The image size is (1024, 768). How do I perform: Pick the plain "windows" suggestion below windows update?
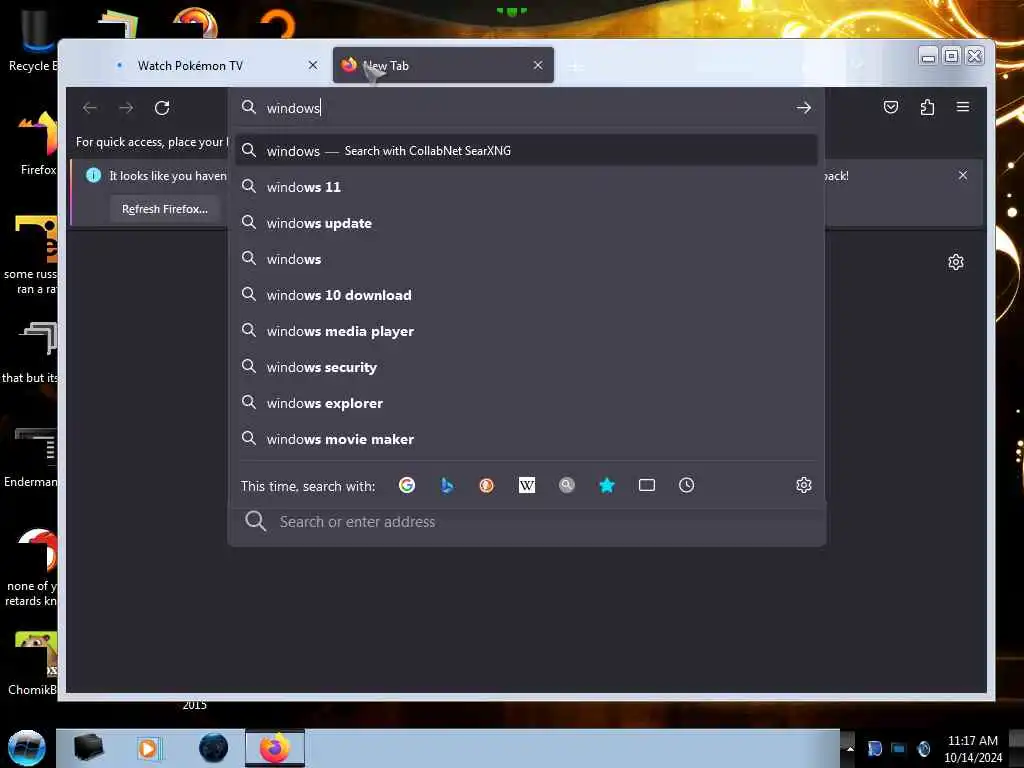tap(526, 259)
